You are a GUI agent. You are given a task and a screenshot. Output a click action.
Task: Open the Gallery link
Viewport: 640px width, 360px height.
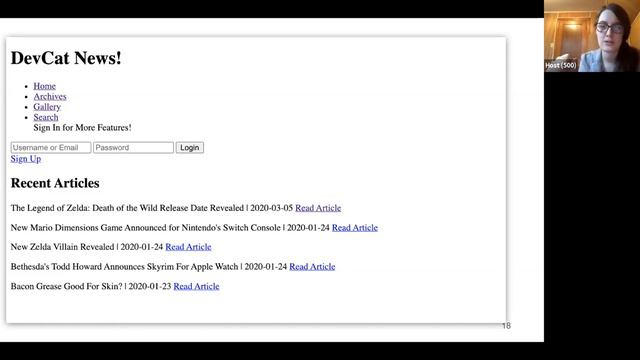click(47, 107)
